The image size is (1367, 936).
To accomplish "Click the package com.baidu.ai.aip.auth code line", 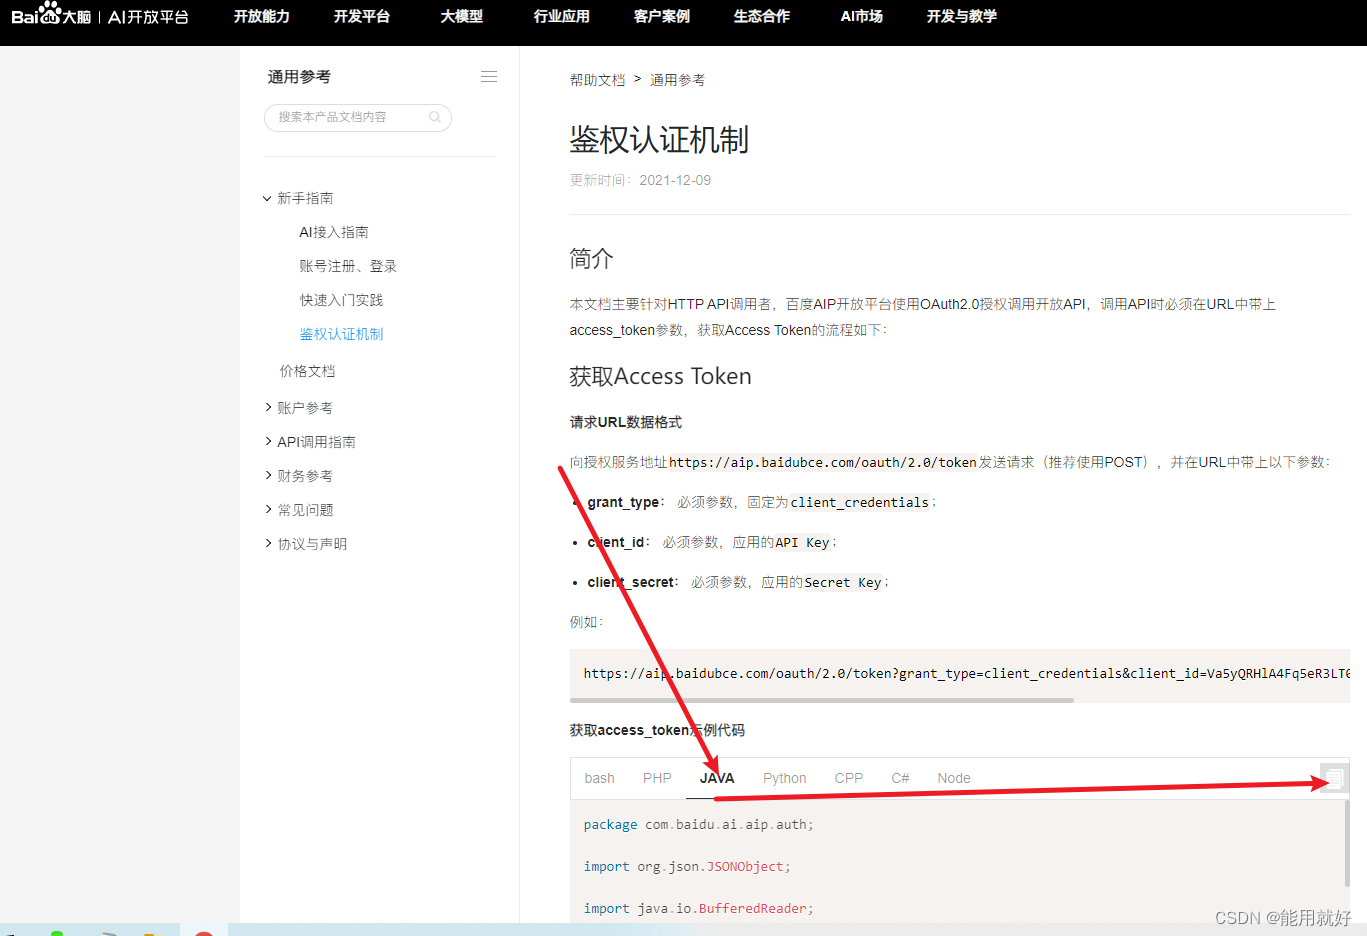I will coord(698,825).
